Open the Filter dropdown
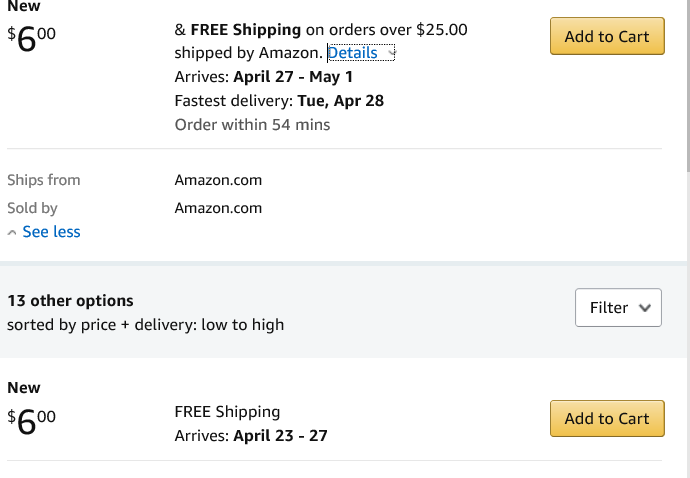Image resolution: width=690 pixels, height=478 pixels. click(618, 308)
